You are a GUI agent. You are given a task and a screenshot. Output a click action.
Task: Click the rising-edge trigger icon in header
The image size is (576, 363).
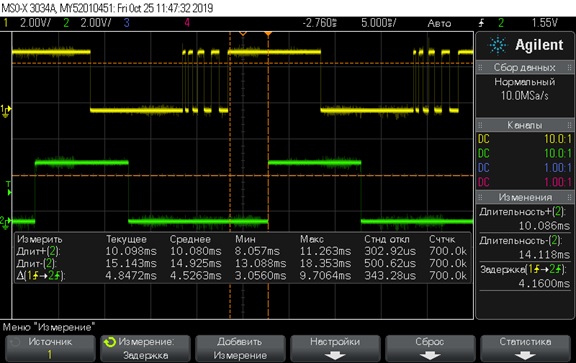pos(481,23)
